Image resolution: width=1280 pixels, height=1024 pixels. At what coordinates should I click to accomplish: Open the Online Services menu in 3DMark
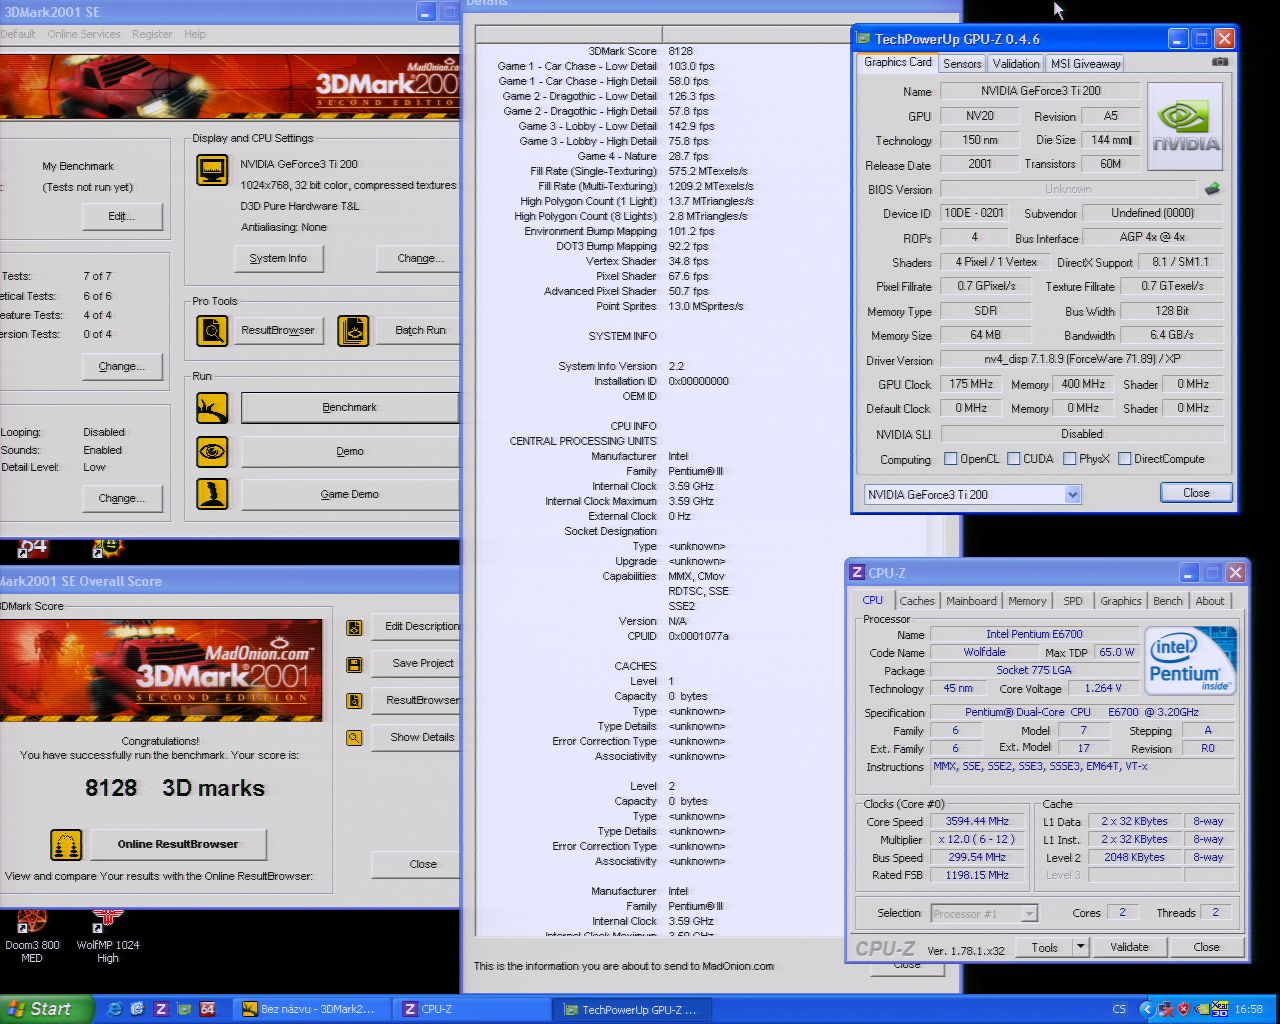(84, 34)
